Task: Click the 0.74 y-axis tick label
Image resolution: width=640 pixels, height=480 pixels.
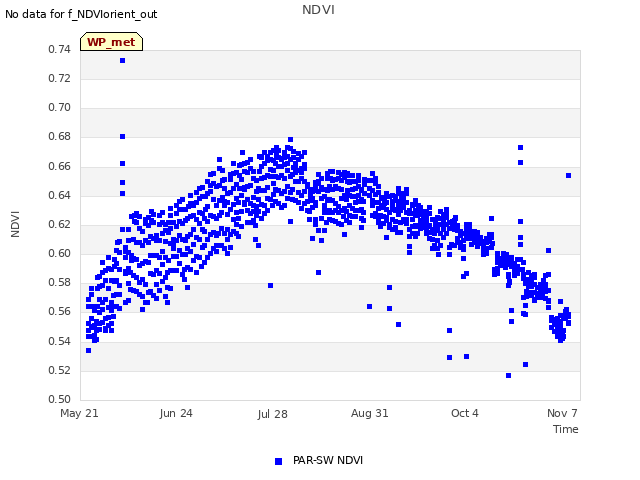Action: [x=60, y=49]
